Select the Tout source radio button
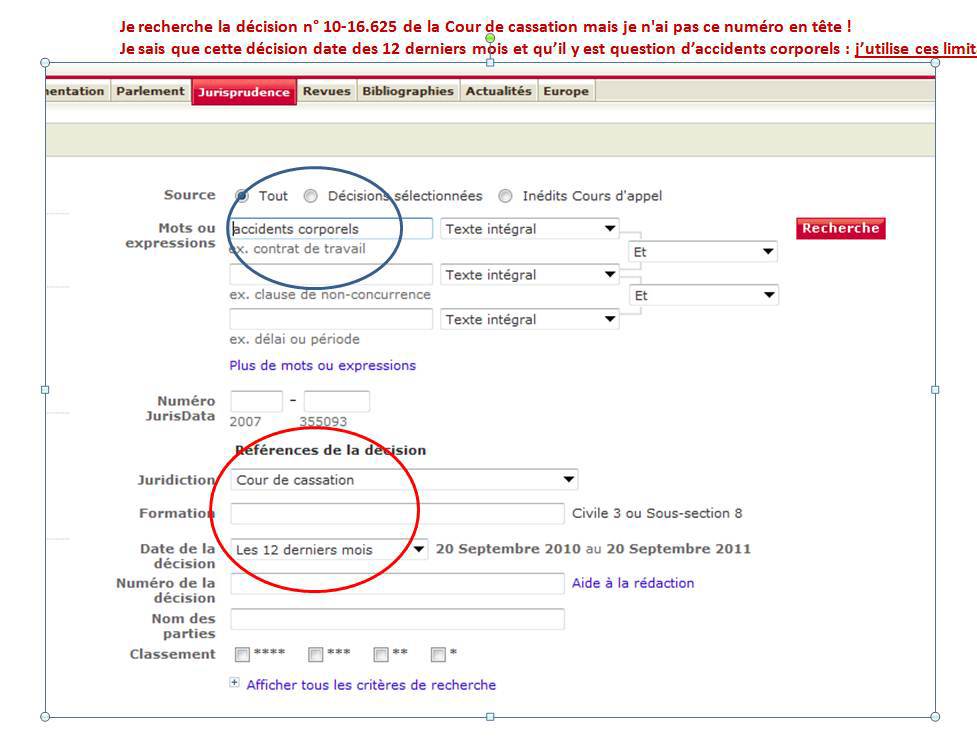This screenshot has height=741, width=977. (242, 196)
